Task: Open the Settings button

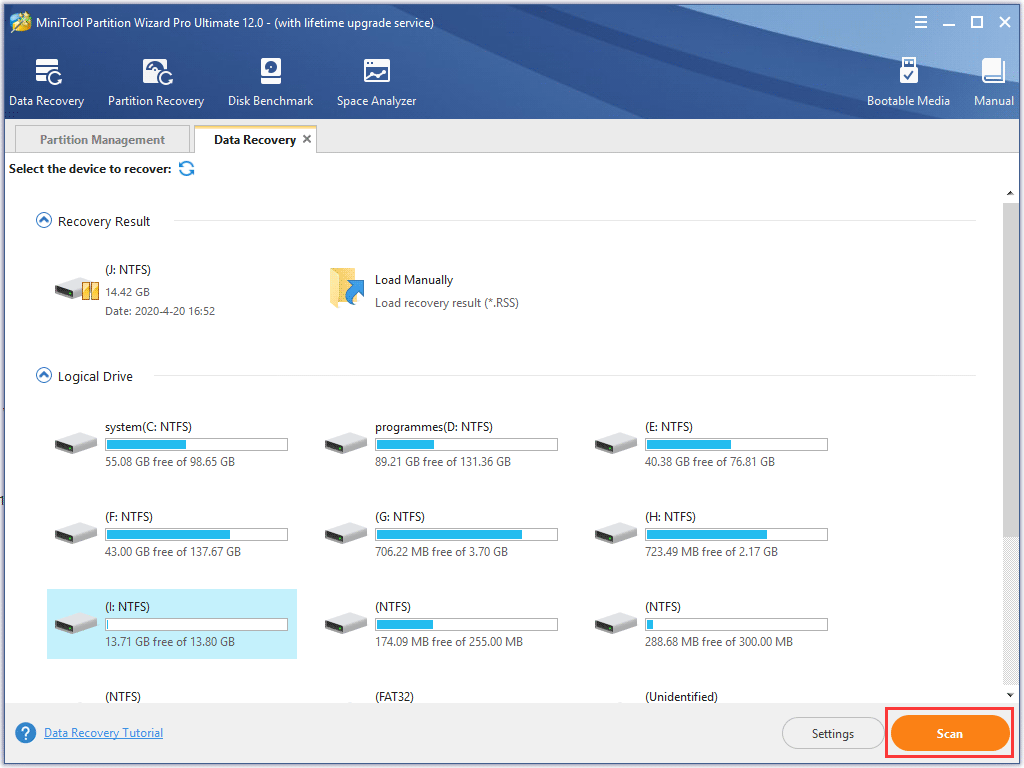Action: (x=833, y=733)
